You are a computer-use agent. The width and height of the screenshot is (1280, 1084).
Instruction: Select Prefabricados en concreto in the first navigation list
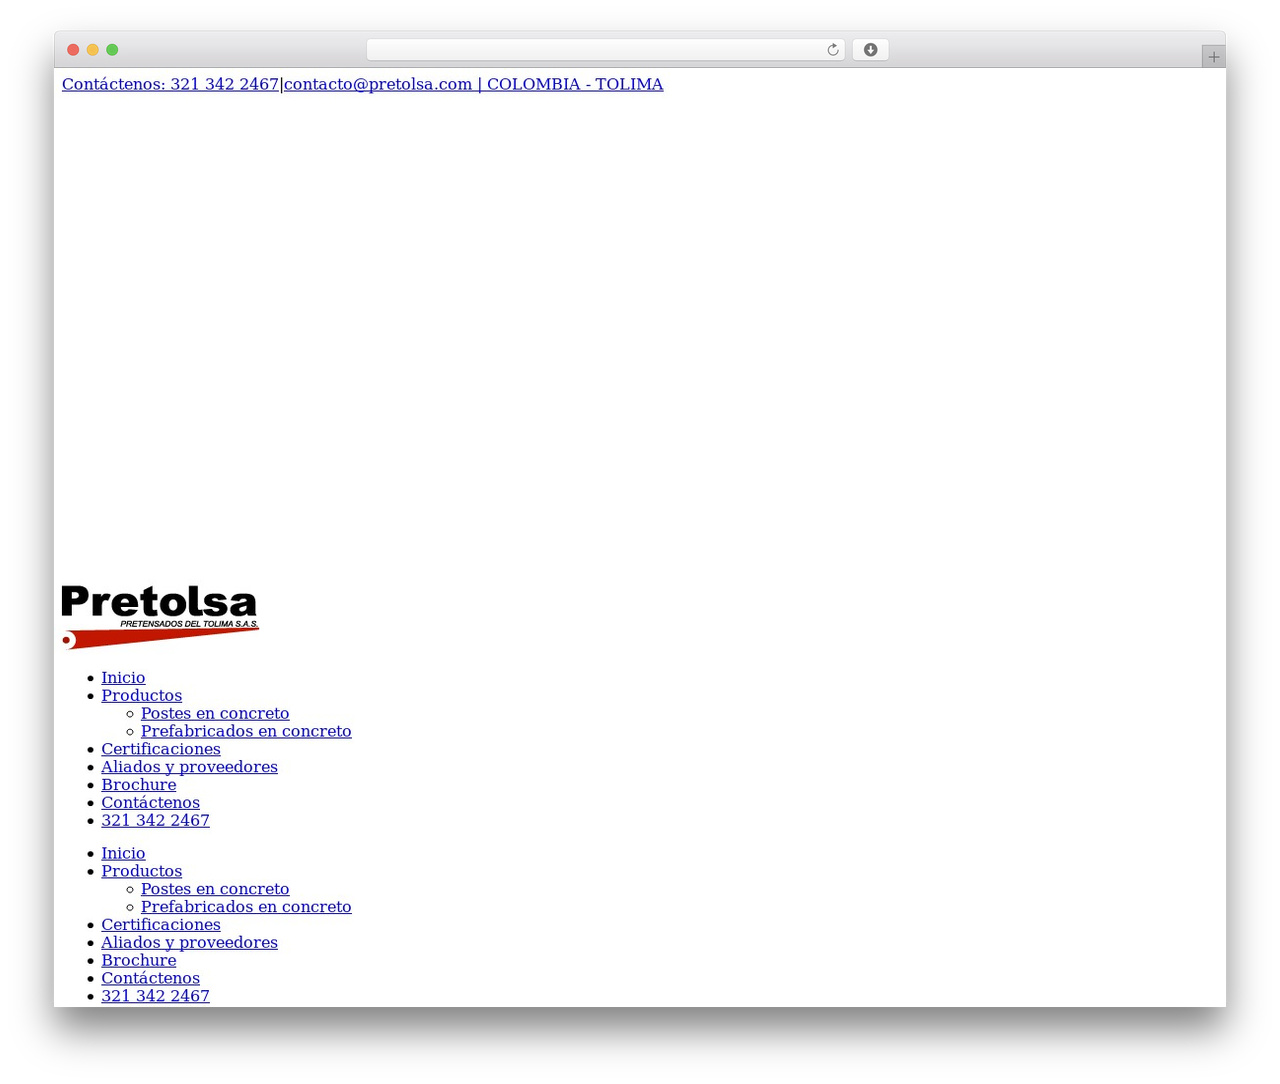click(246, 732)
